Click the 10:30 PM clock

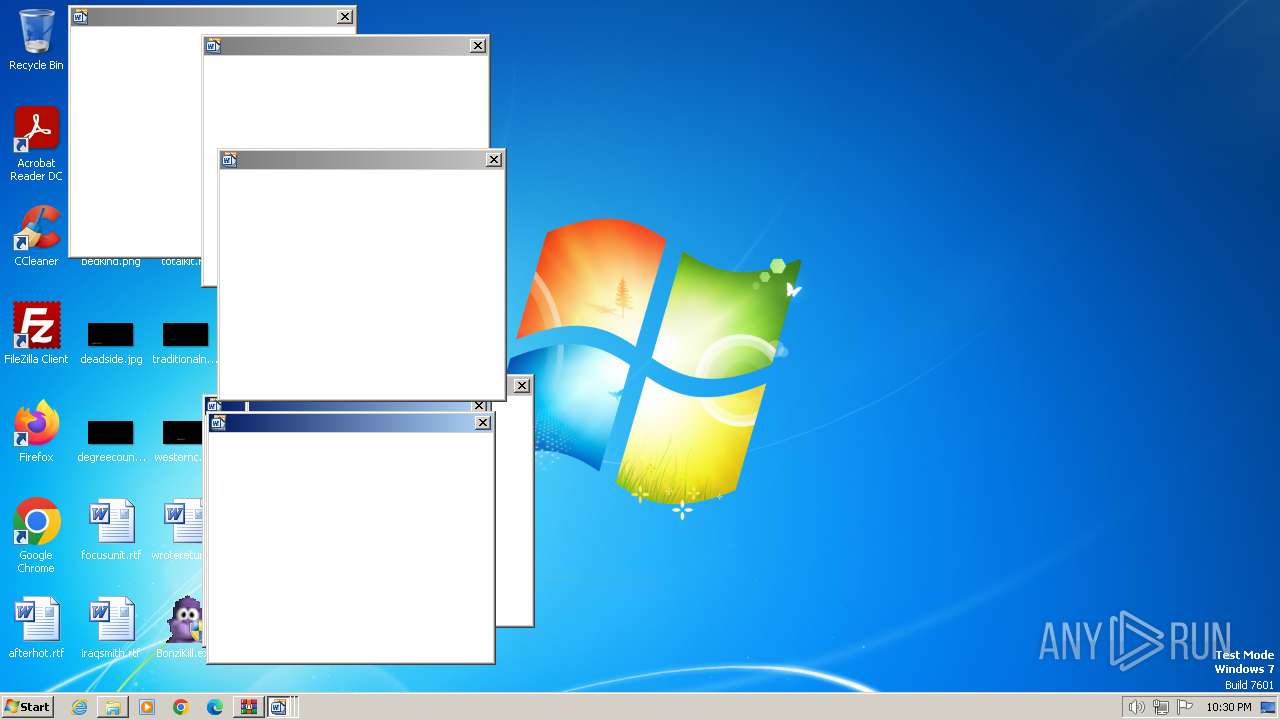pyautogui.click(x=1229, y=707)
